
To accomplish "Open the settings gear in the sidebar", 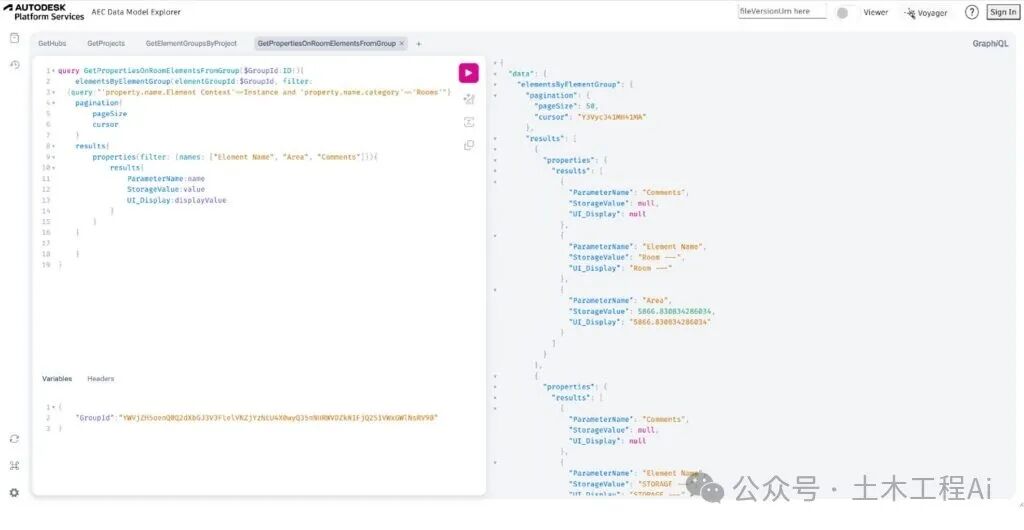I will [14, 493].
